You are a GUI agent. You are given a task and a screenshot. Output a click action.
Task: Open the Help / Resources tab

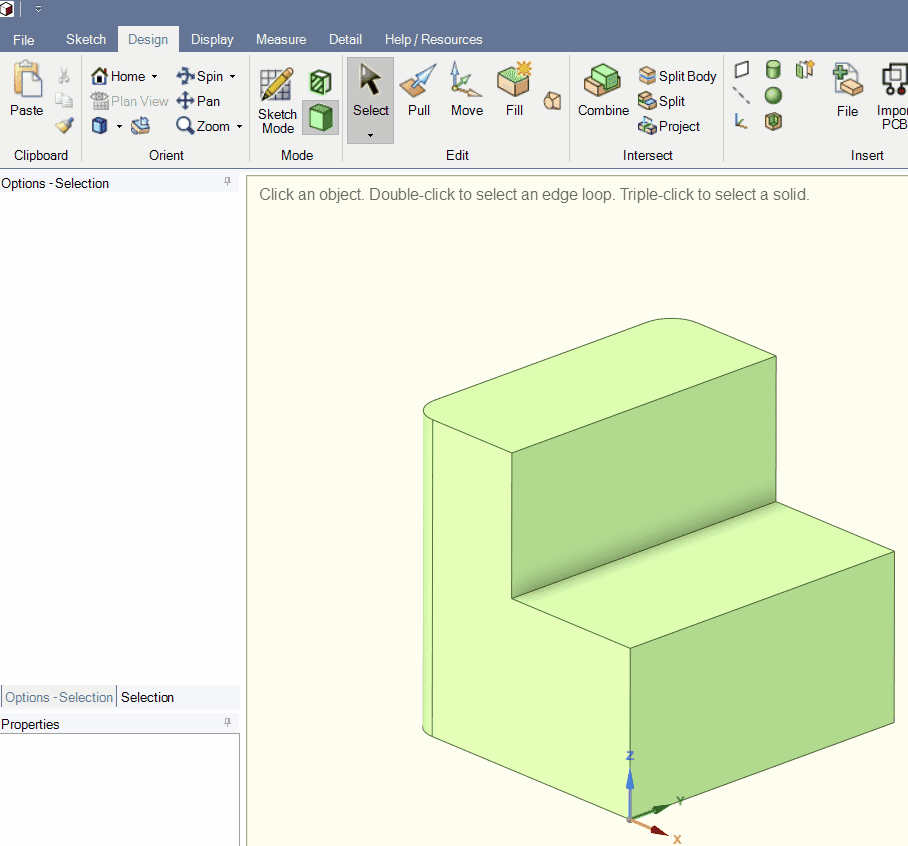[433, 39]
